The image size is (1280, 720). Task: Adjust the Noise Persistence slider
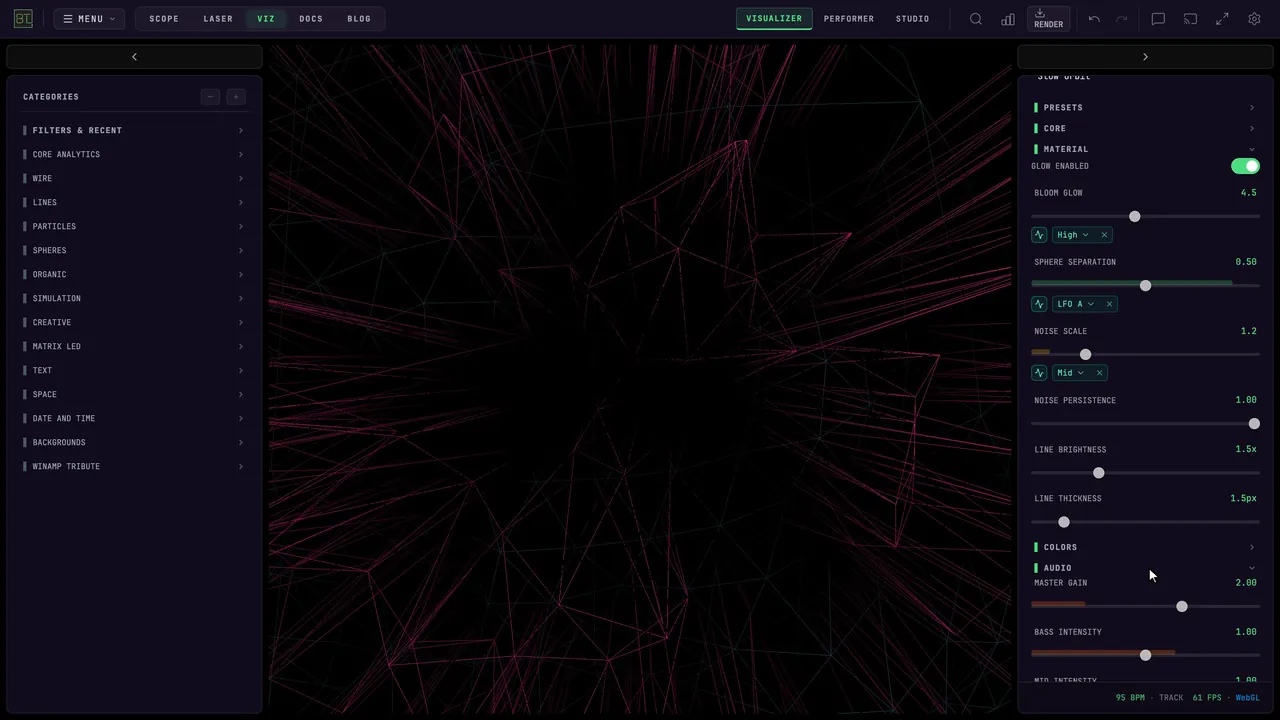coord(1145,423)
